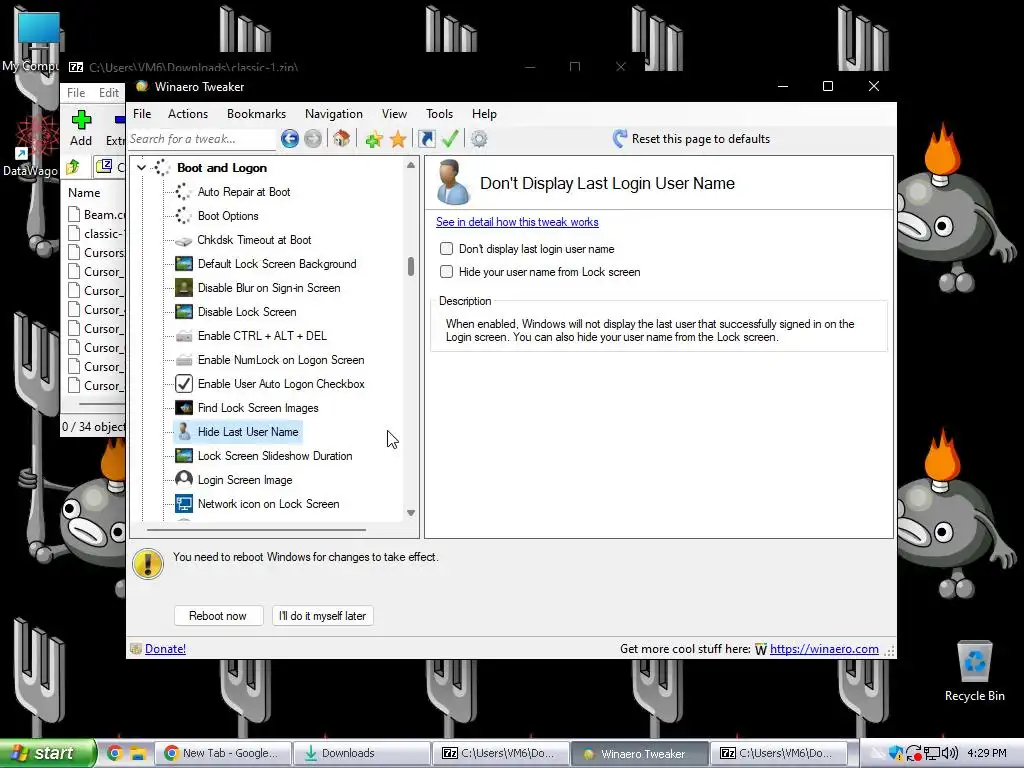Click the Reboot now button
The image size is (1024, 768).
tap(218, 616)
